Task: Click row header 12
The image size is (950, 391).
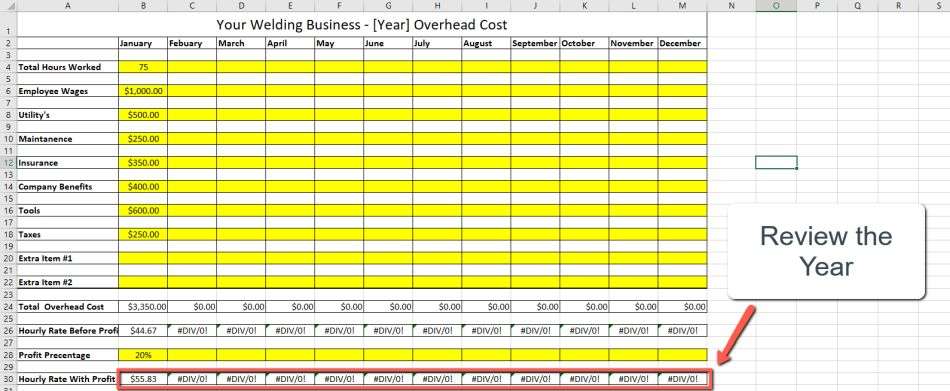Action: (8, 163)
